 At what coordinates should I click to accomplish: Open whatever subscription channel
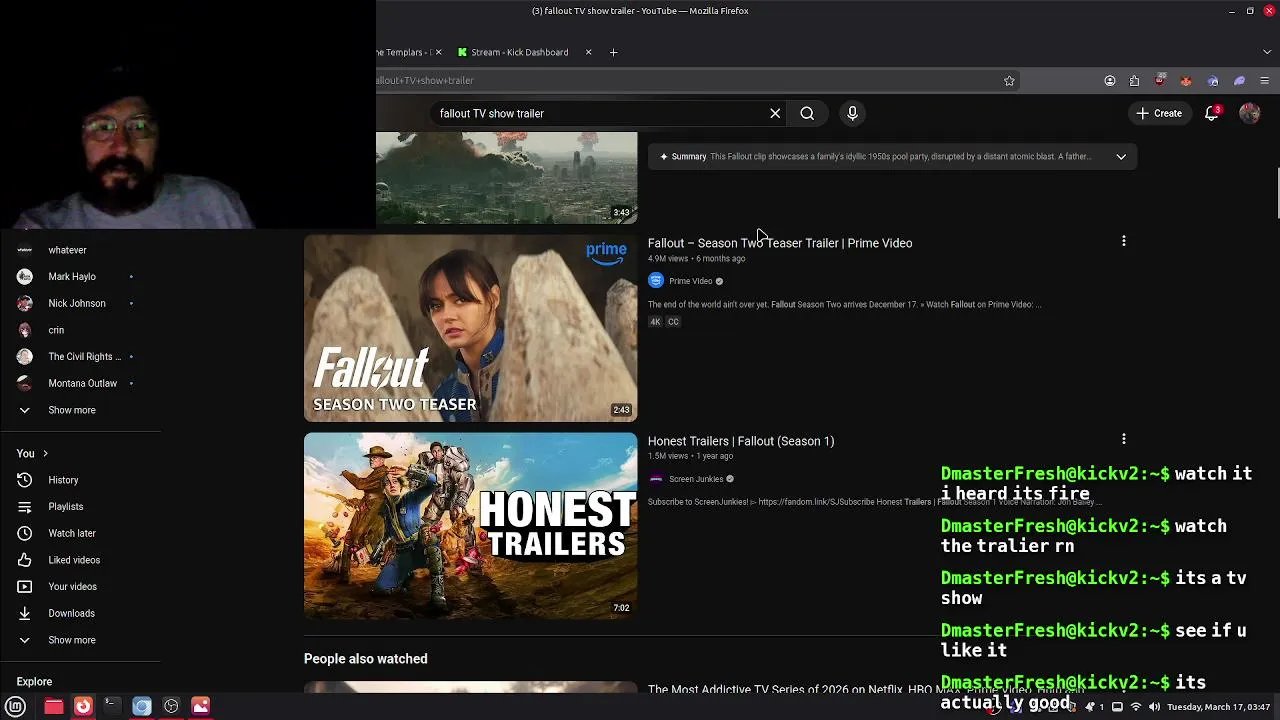coord(67,250)
